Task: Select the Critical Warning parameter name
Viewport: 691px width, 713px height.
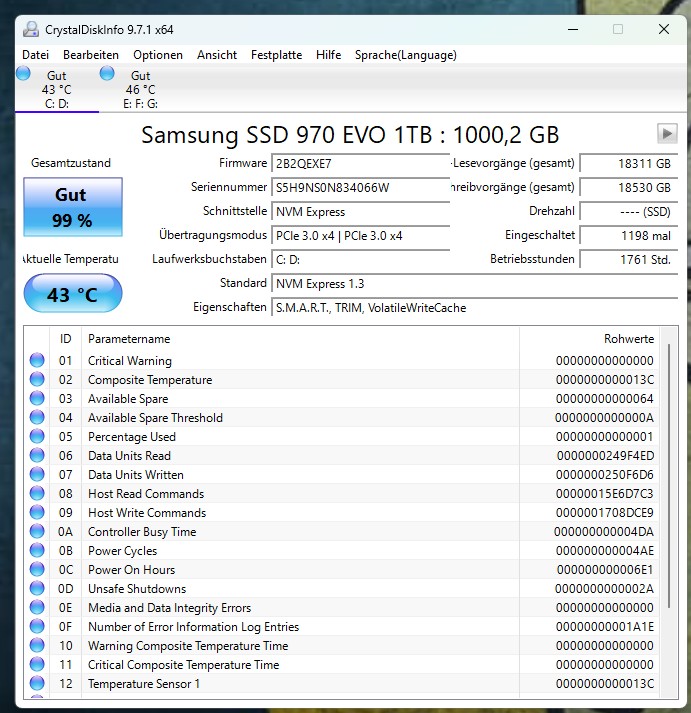Action: [x=130, y=361]
